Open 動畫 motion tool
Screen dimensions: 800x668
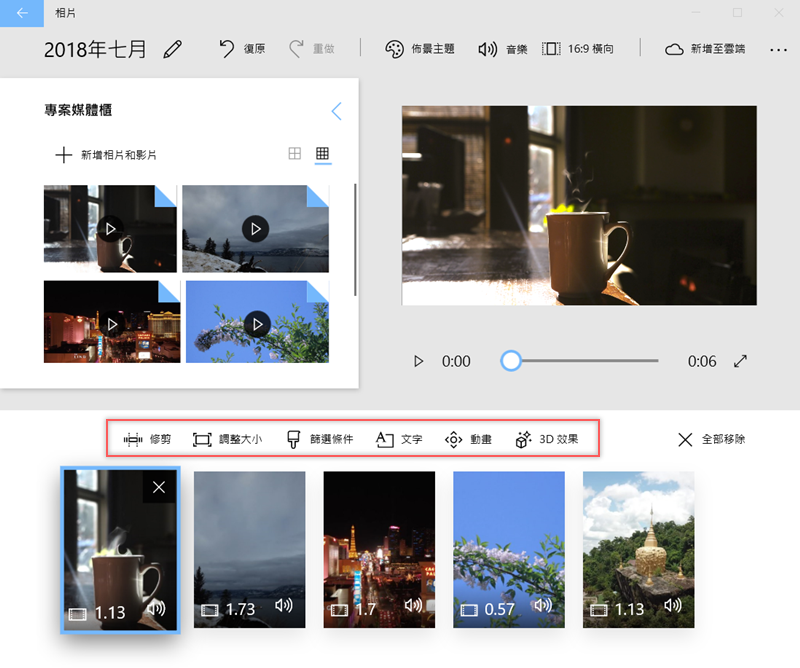click(468, 439)
